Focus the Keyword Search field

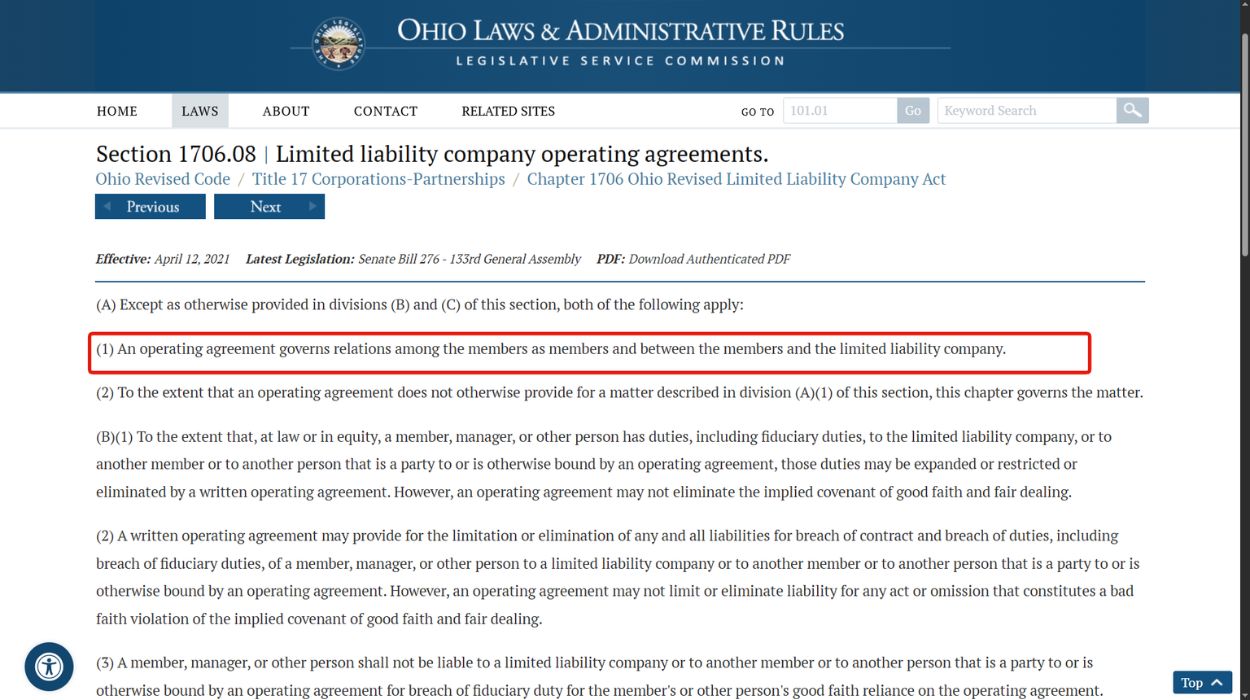[1026, 111]
